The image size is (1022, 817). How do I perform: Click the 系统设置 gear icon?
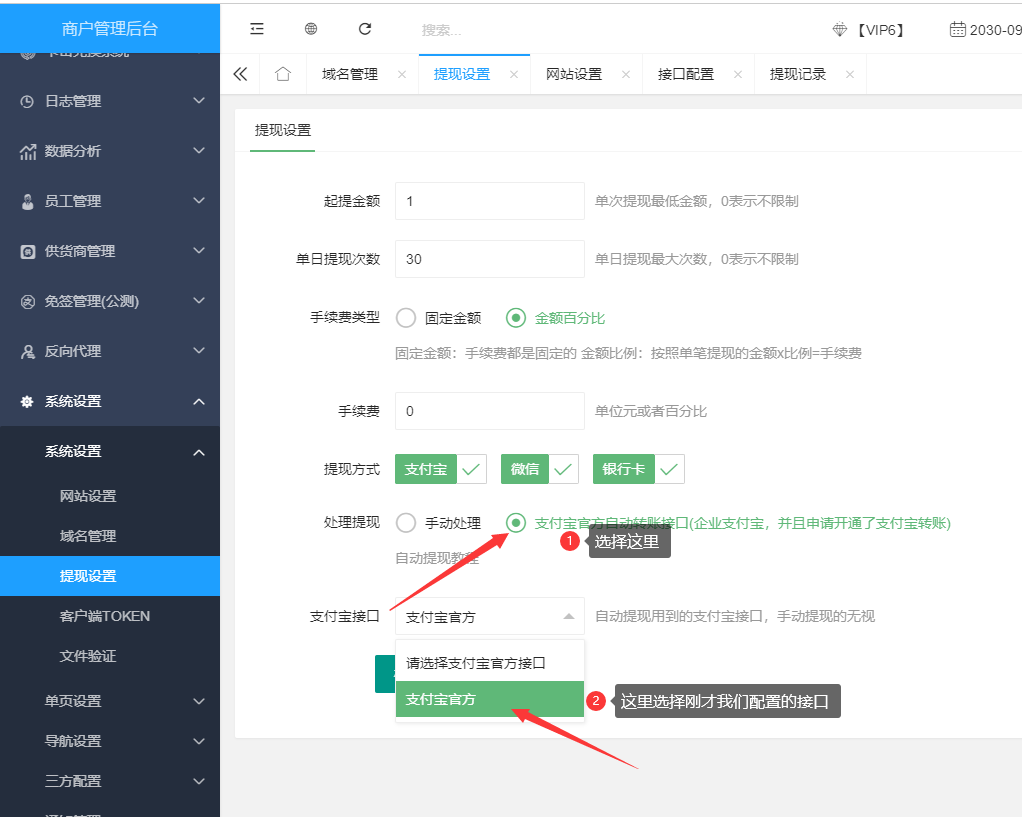coord(27,402)
